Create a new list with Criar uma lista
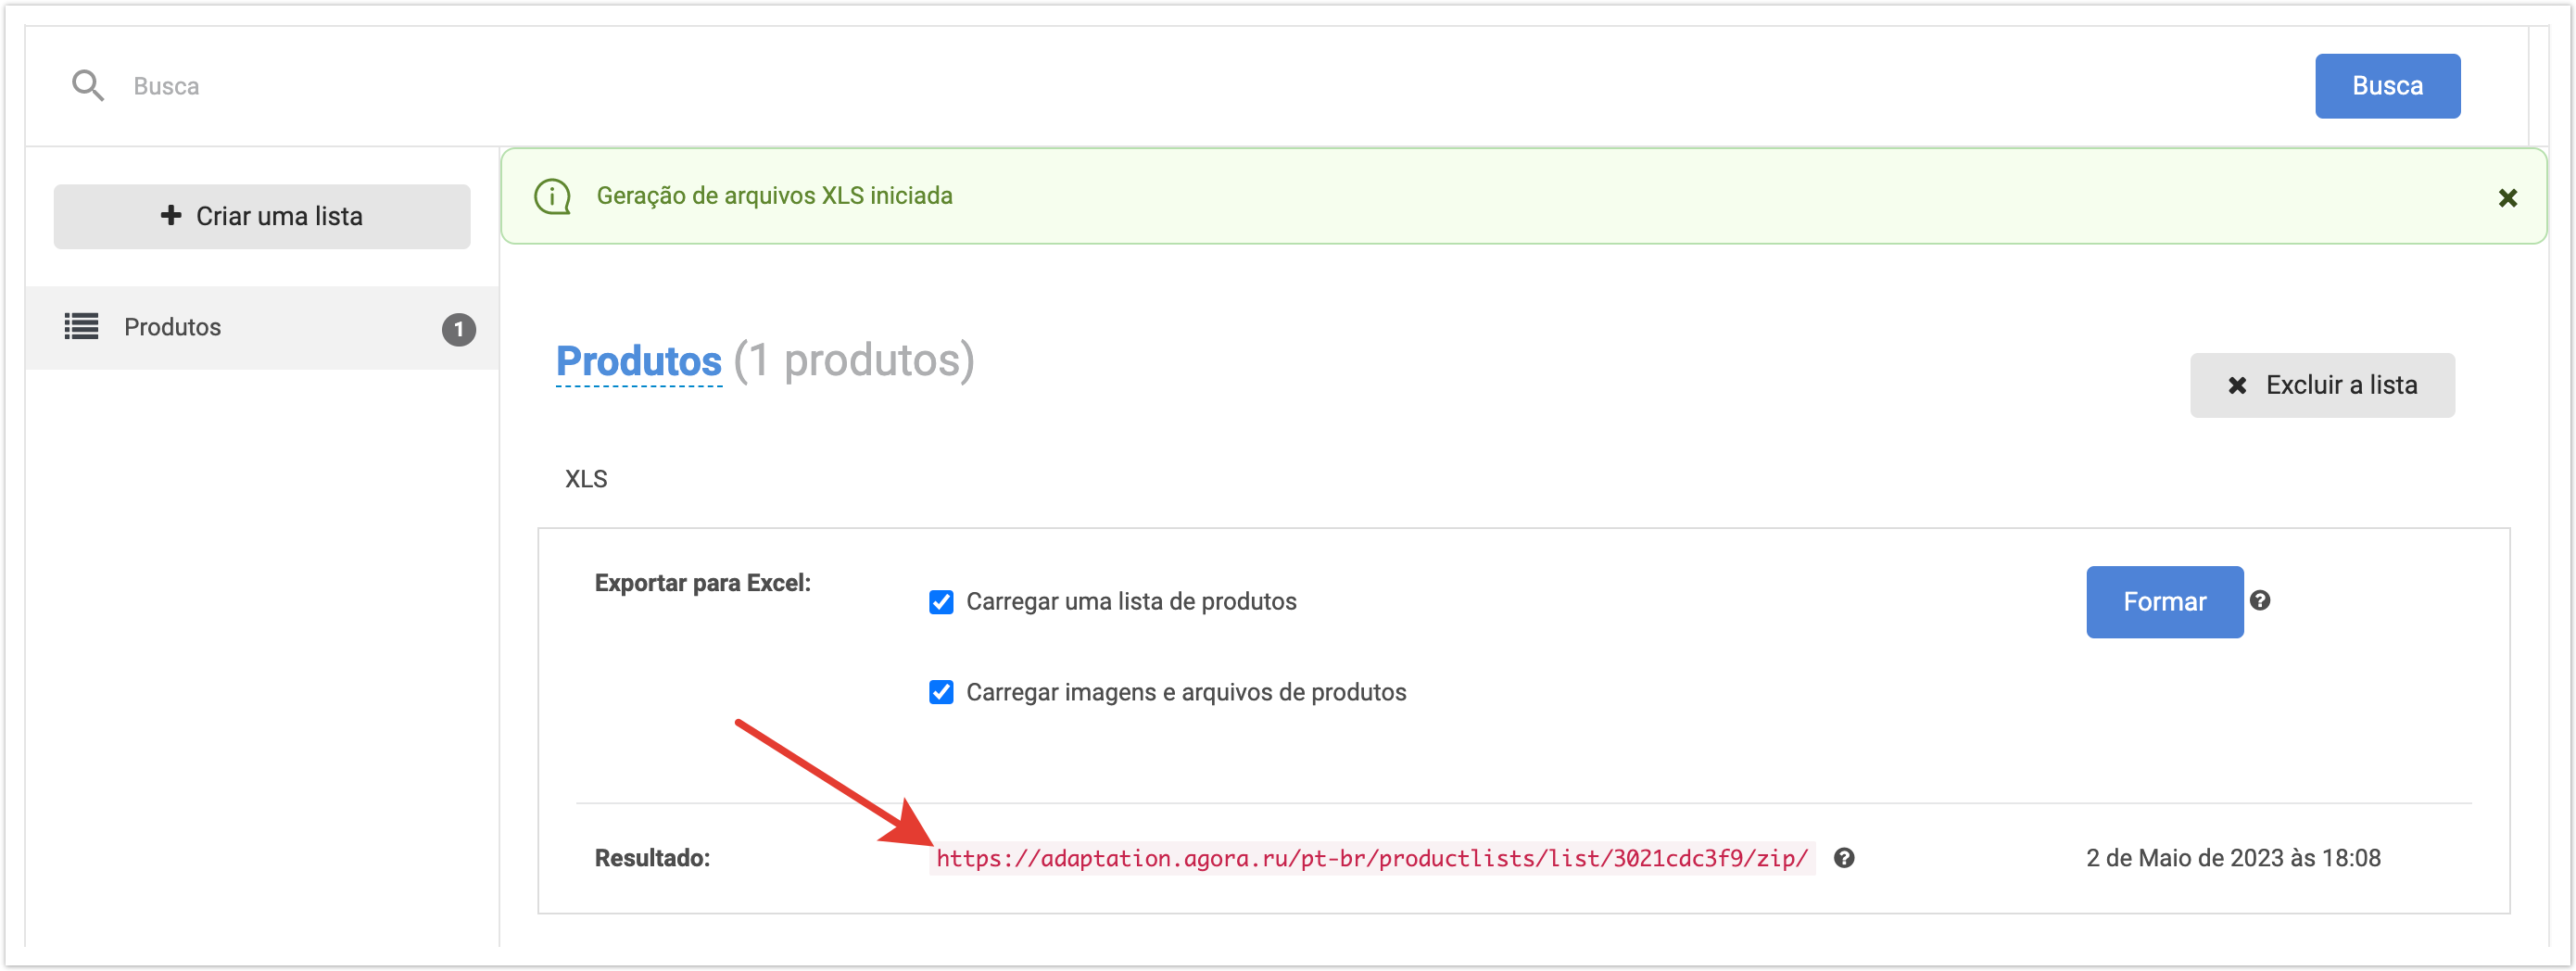Image resolution: width=2576 pixels, height=971 pixels. 262,216
